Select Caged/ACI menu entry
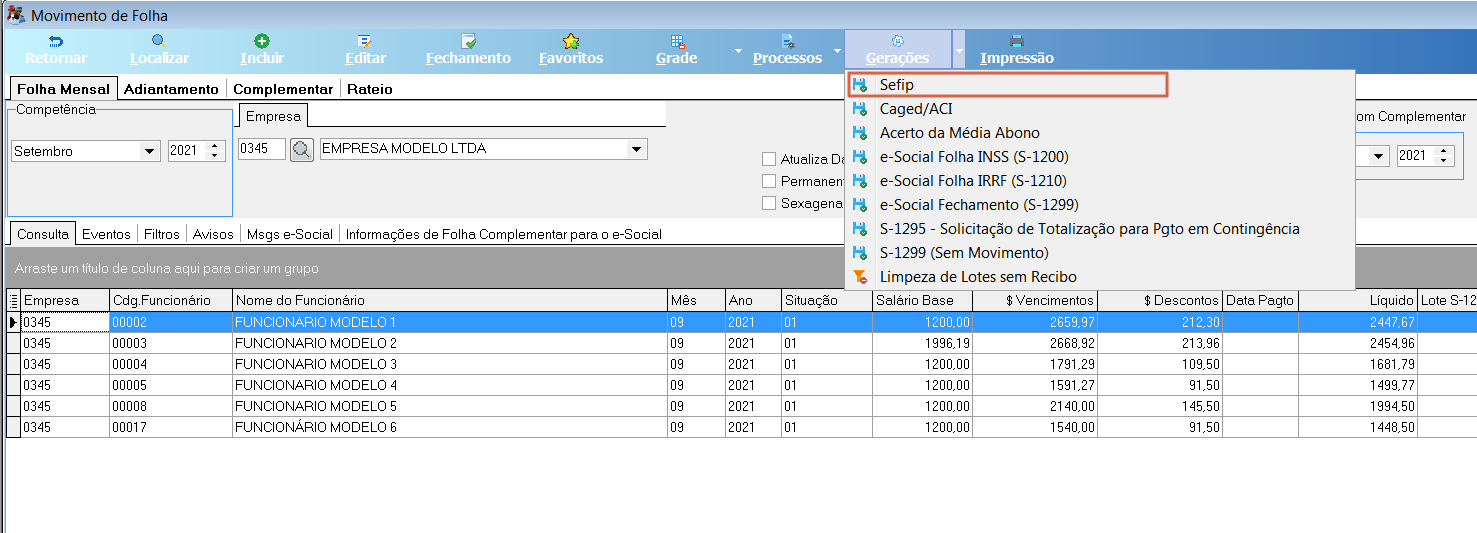The width and height of the screenshot is (1477, 533). (1099, 108)
